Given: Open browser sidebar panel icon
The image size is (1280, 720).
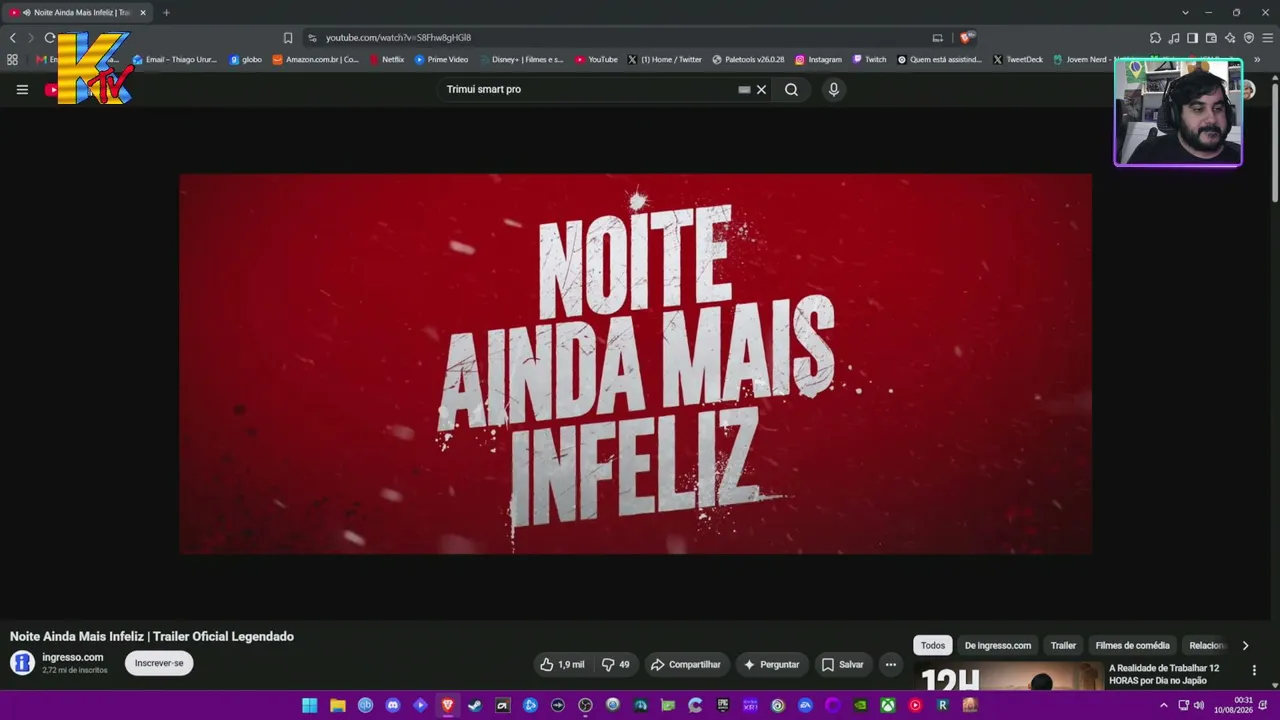Looking at the screenshot, I should click(x=1192, y=38).
